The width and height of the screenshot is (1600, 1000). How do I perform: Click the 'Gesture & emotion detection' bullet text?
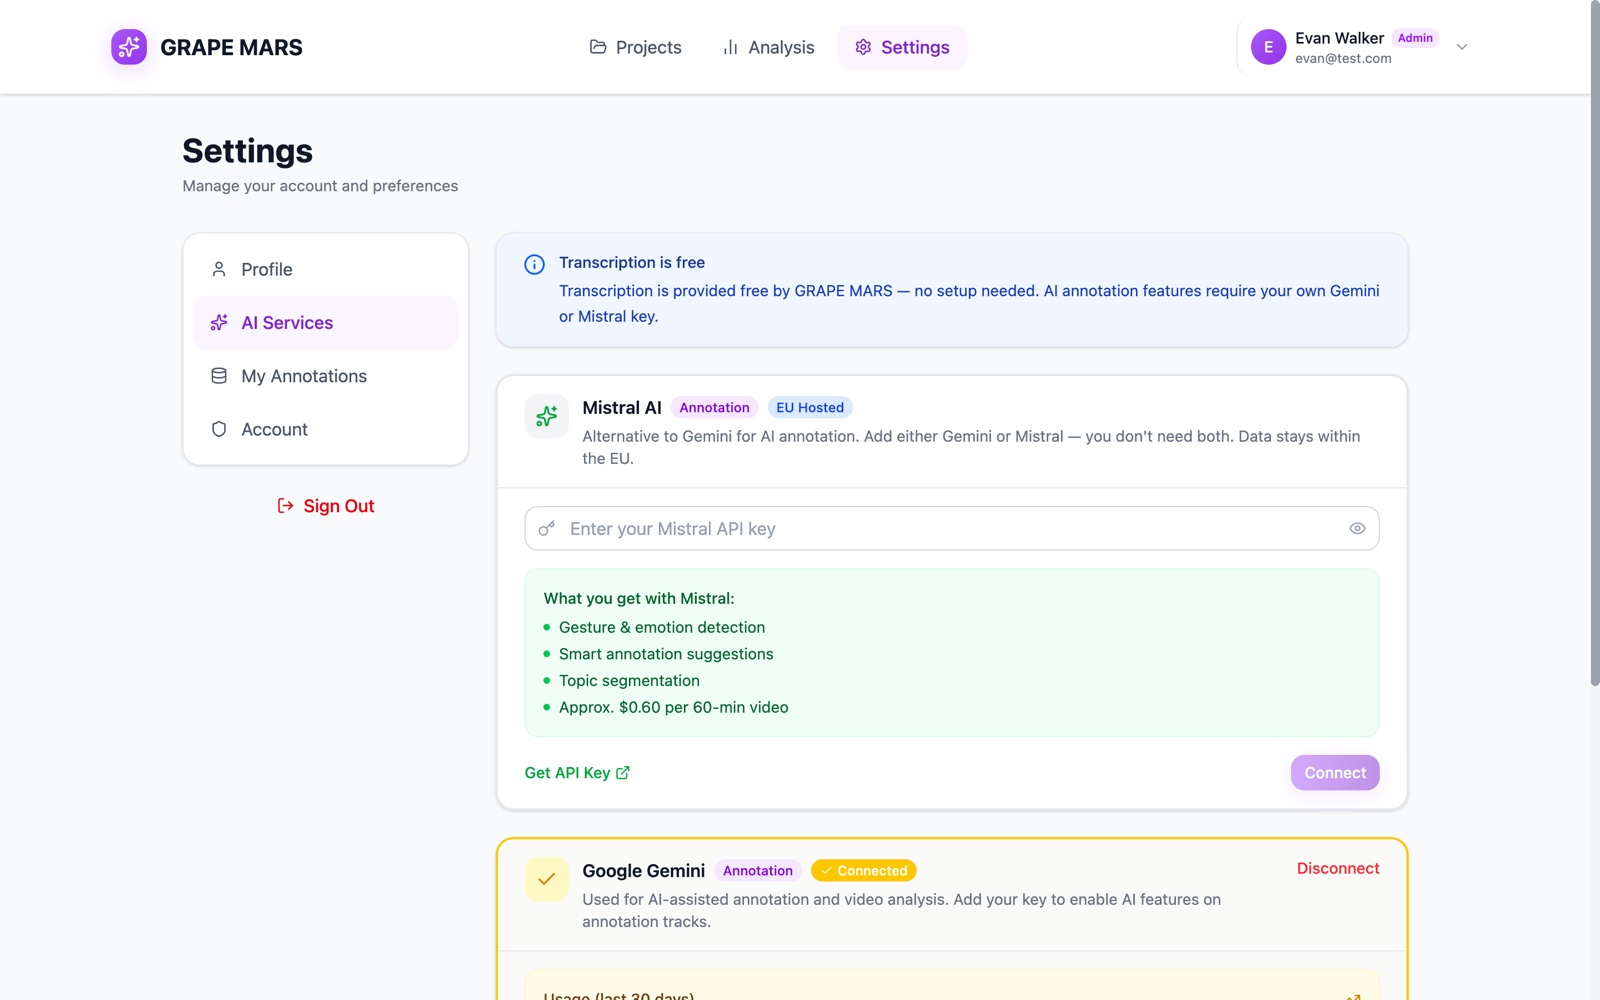click(x=662, y=627)
